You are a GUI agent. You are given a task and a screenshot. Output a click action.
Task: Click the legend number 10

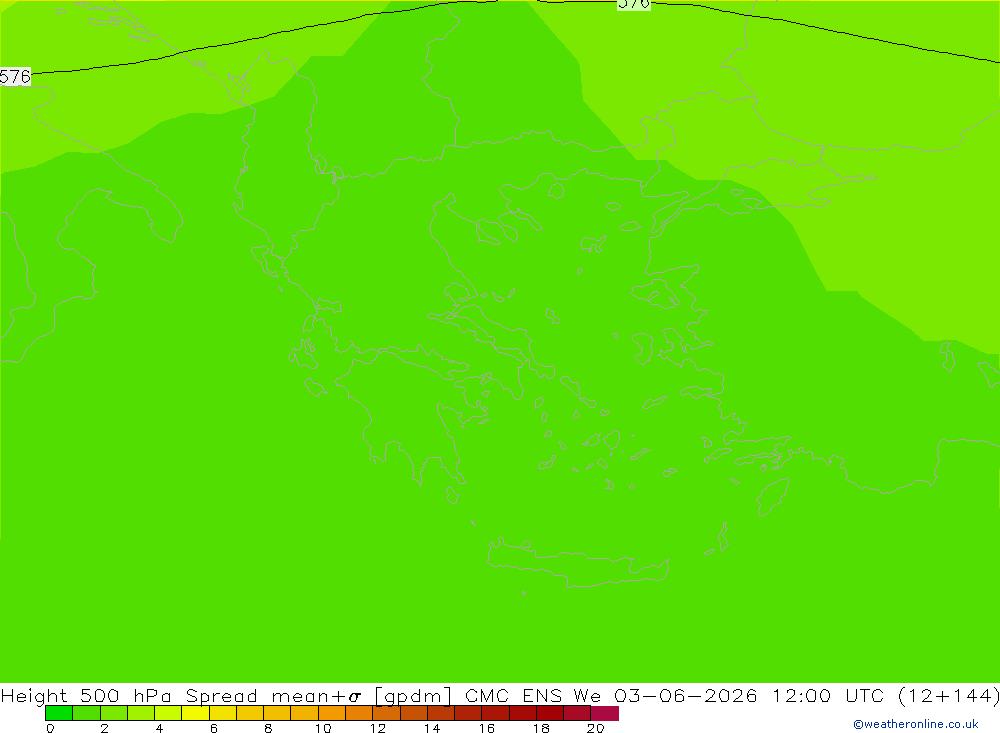click(323, 728)
